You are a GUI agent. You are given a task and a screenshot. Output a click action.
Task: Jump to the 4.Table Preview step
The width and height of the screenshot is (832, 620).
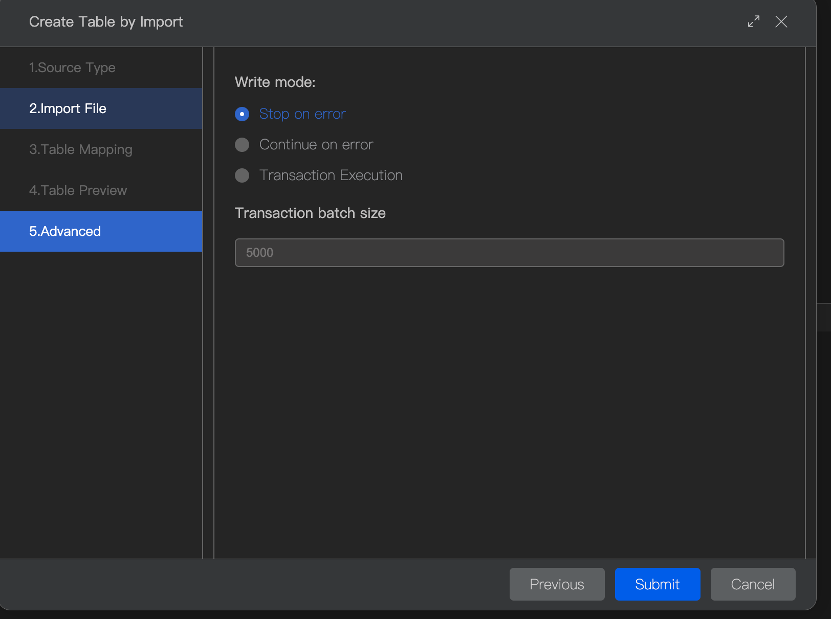click(x=78, y=190)
